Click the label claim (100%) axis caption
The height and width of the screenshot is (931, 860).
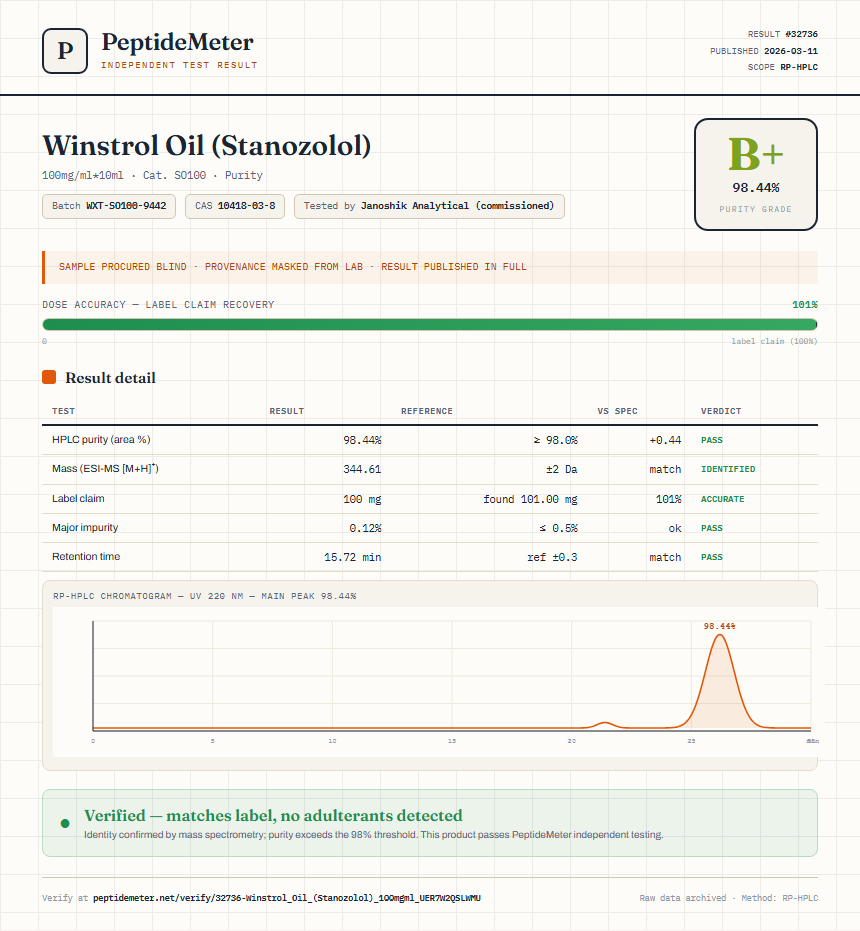[774, 341]
